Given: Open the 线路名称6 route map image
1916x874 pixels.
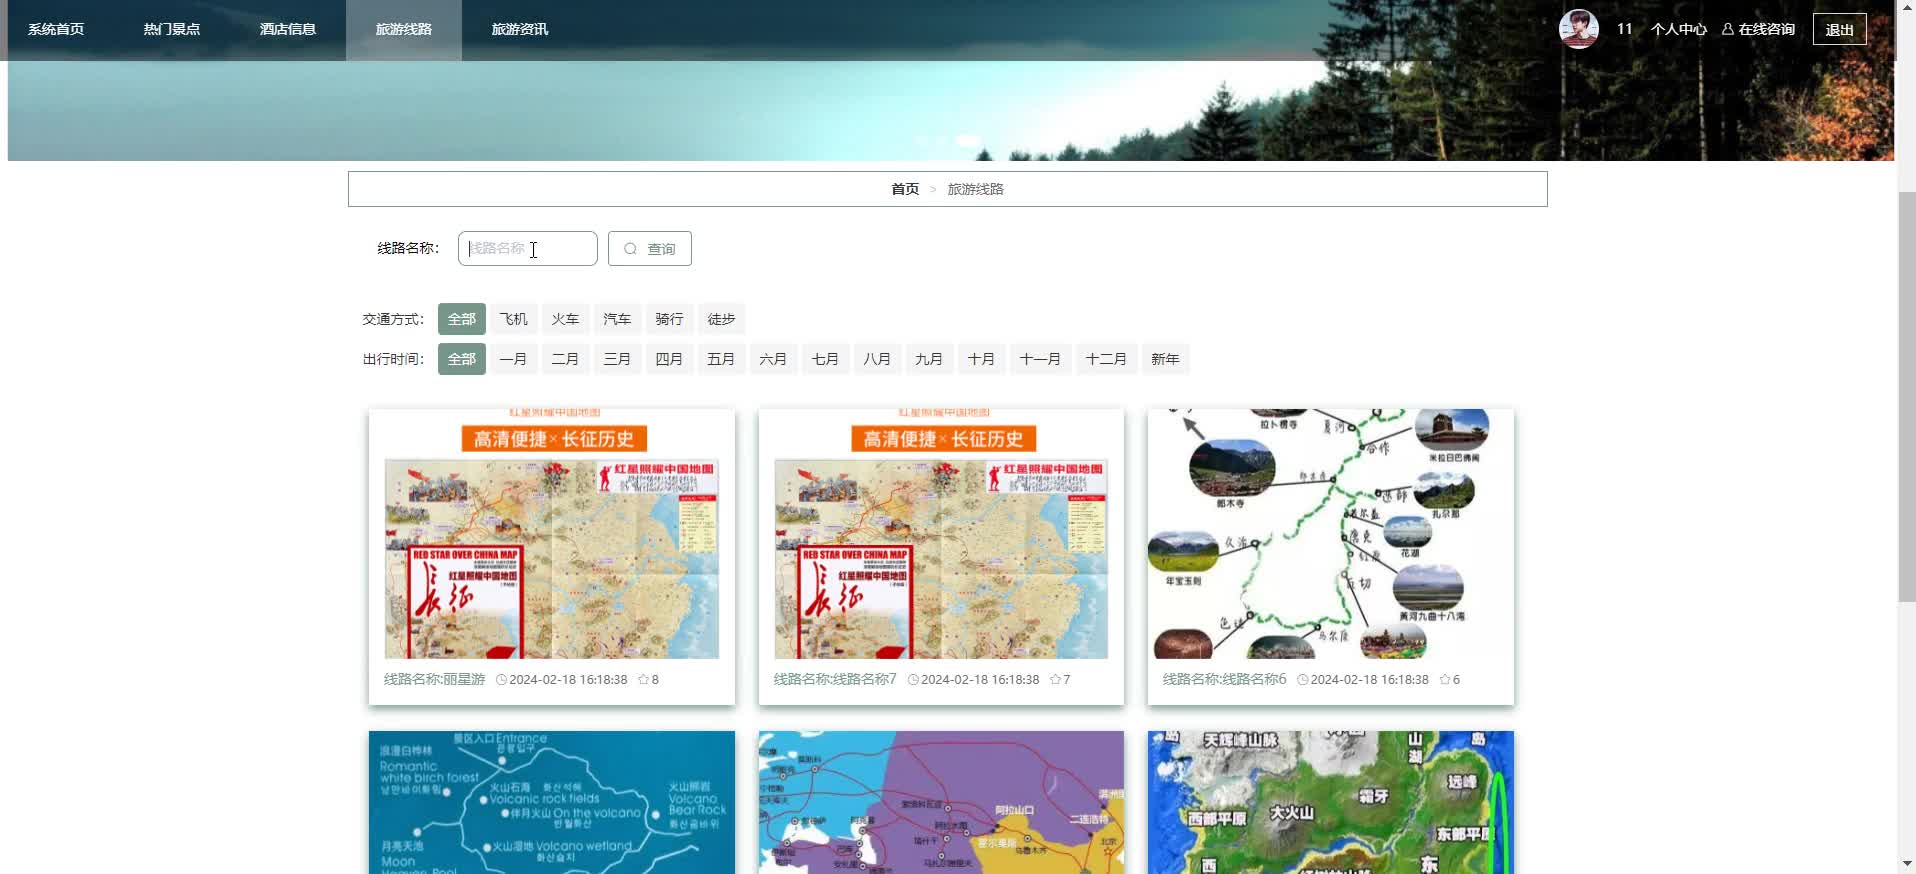Looking at the screenshot, I should point(1331,534).
